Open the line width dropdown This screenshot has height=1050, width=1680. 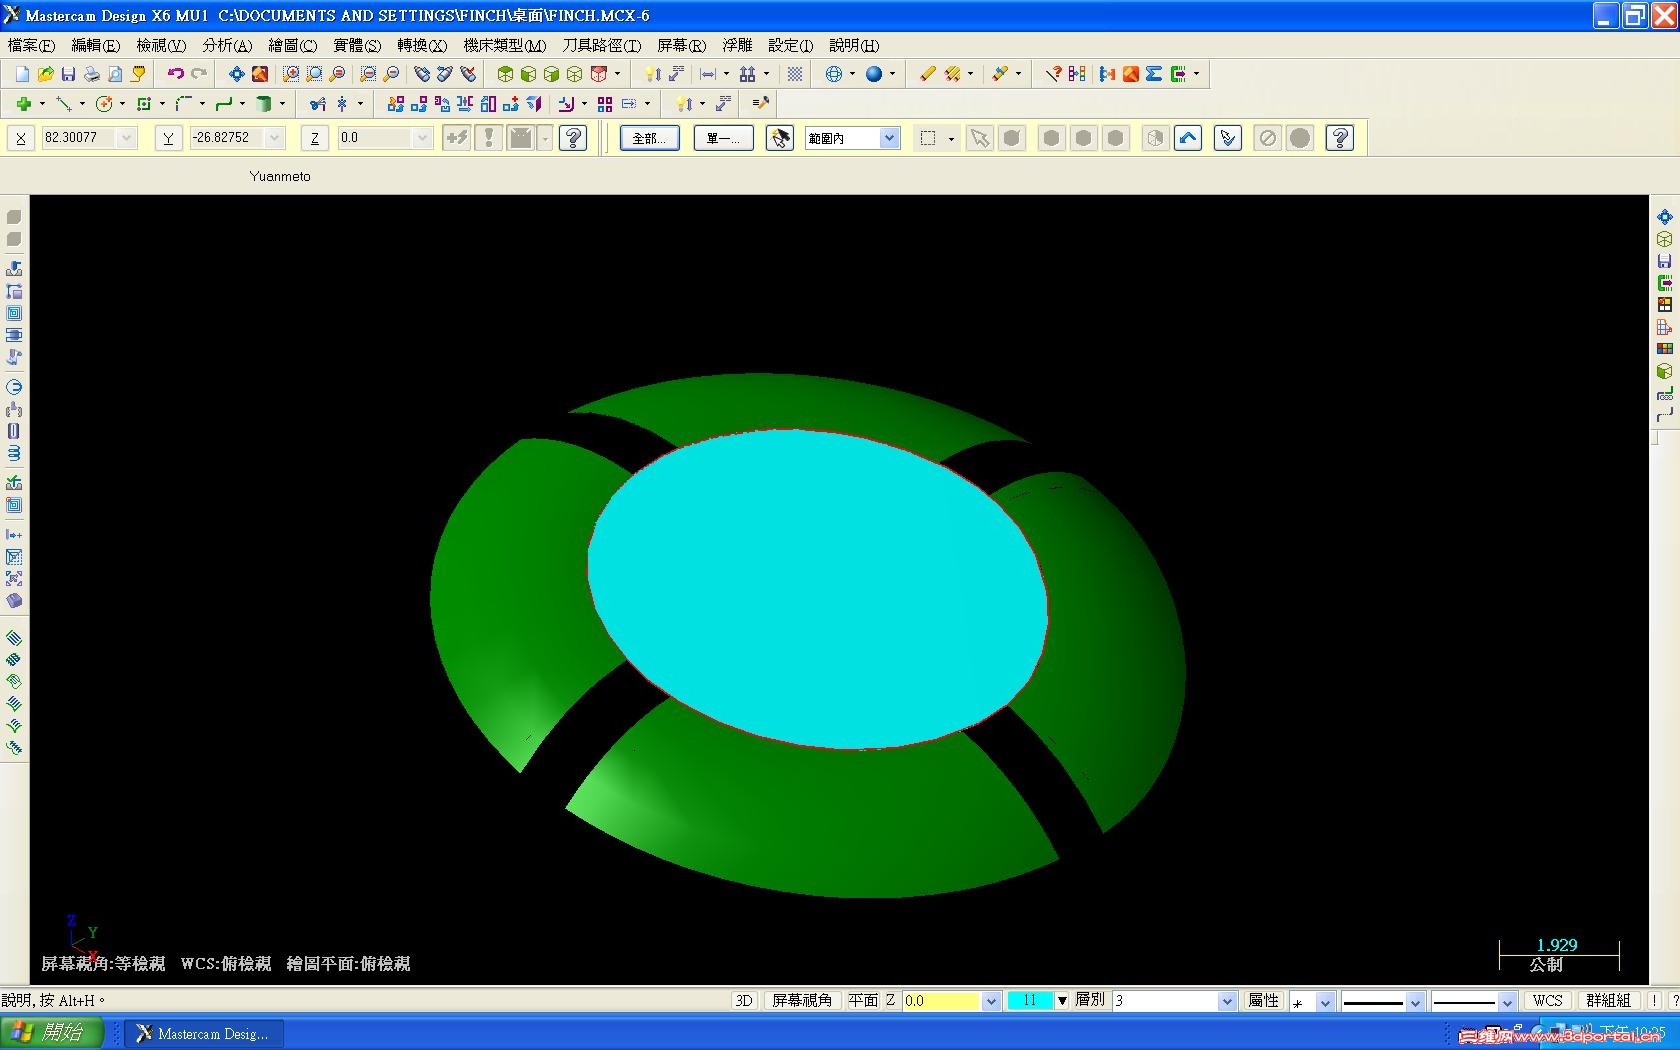pos(1507,1001)
